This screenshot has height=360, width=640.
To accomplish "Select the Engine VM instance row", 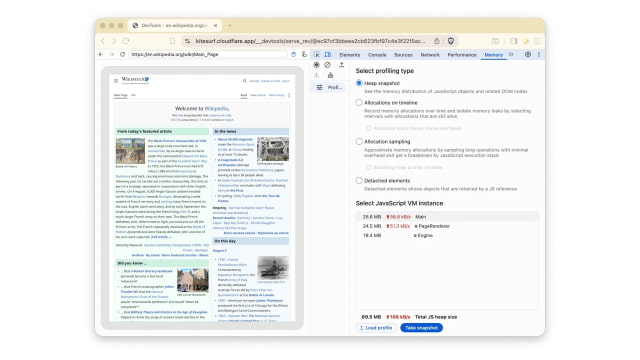I will click(447, 236).
